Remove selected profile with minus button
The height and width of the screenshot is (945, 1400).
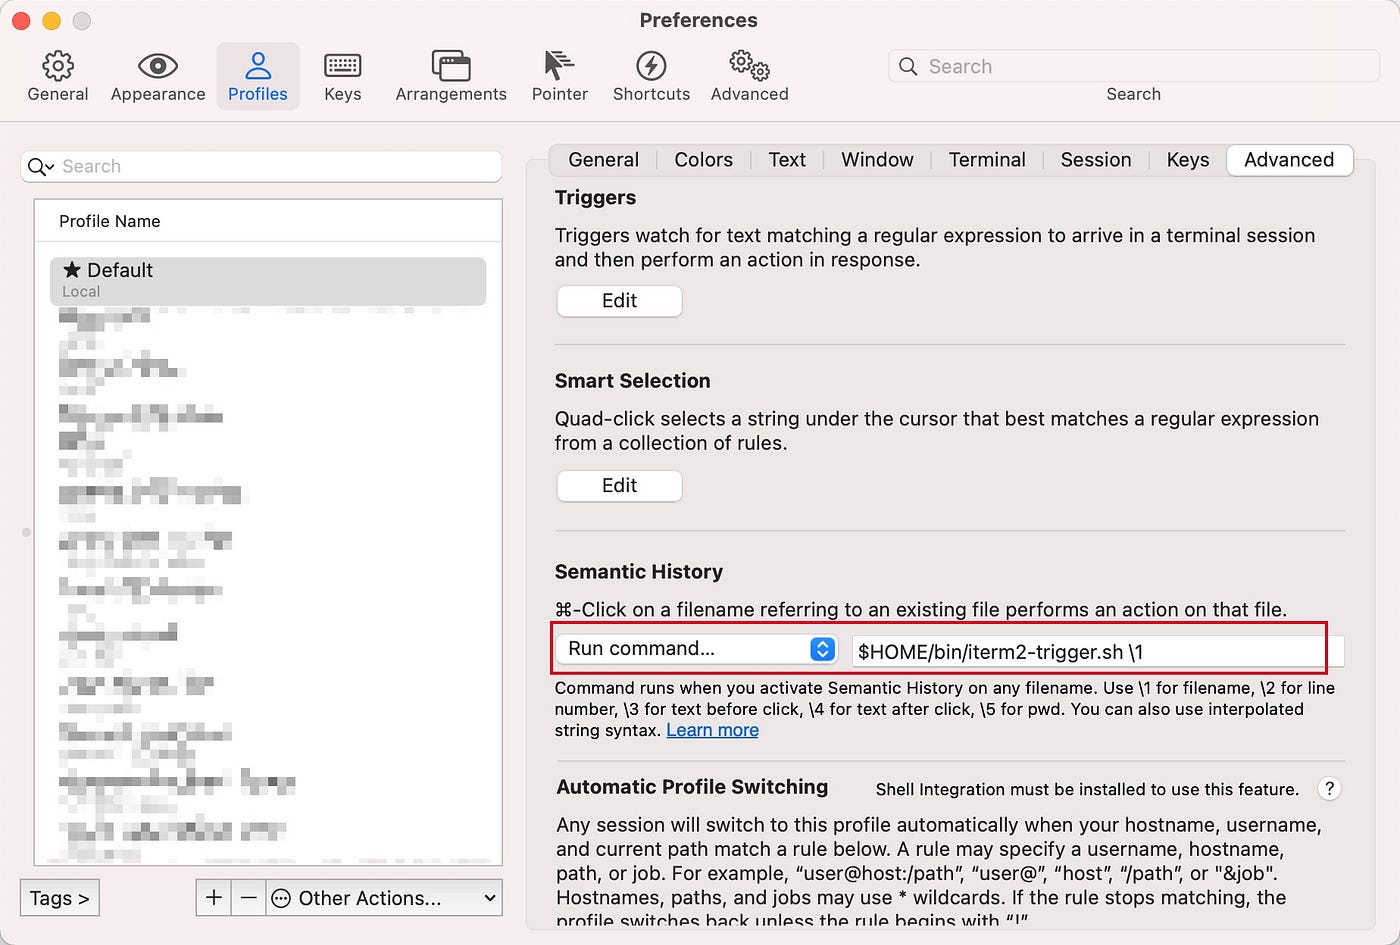(x=249, y=897)
